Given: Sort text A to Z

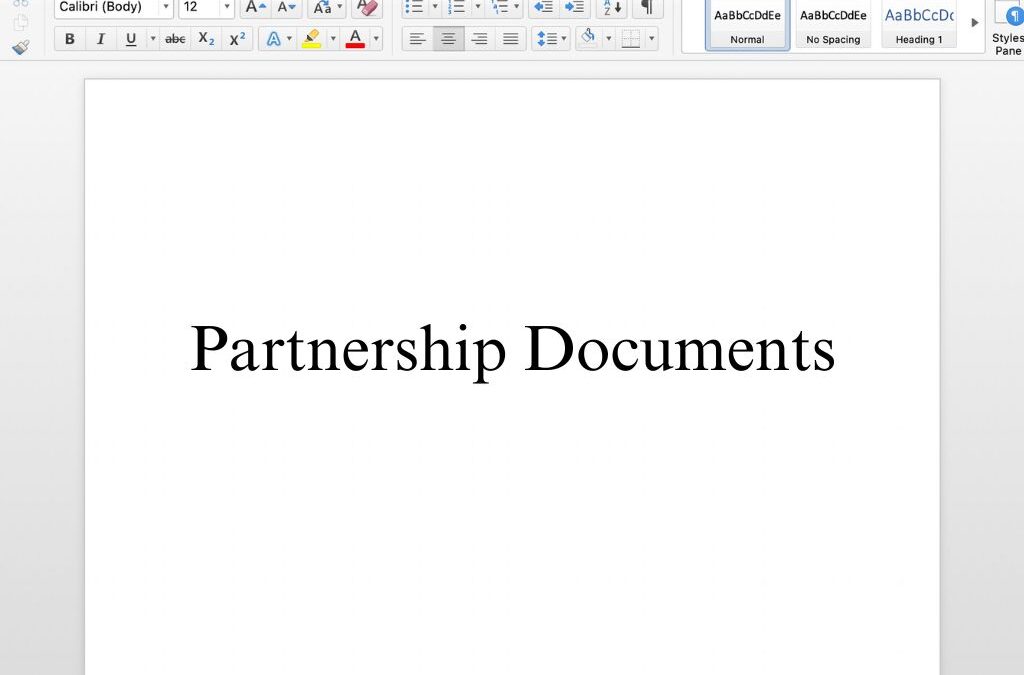Looking at the screenshot, I should (613, 8).
